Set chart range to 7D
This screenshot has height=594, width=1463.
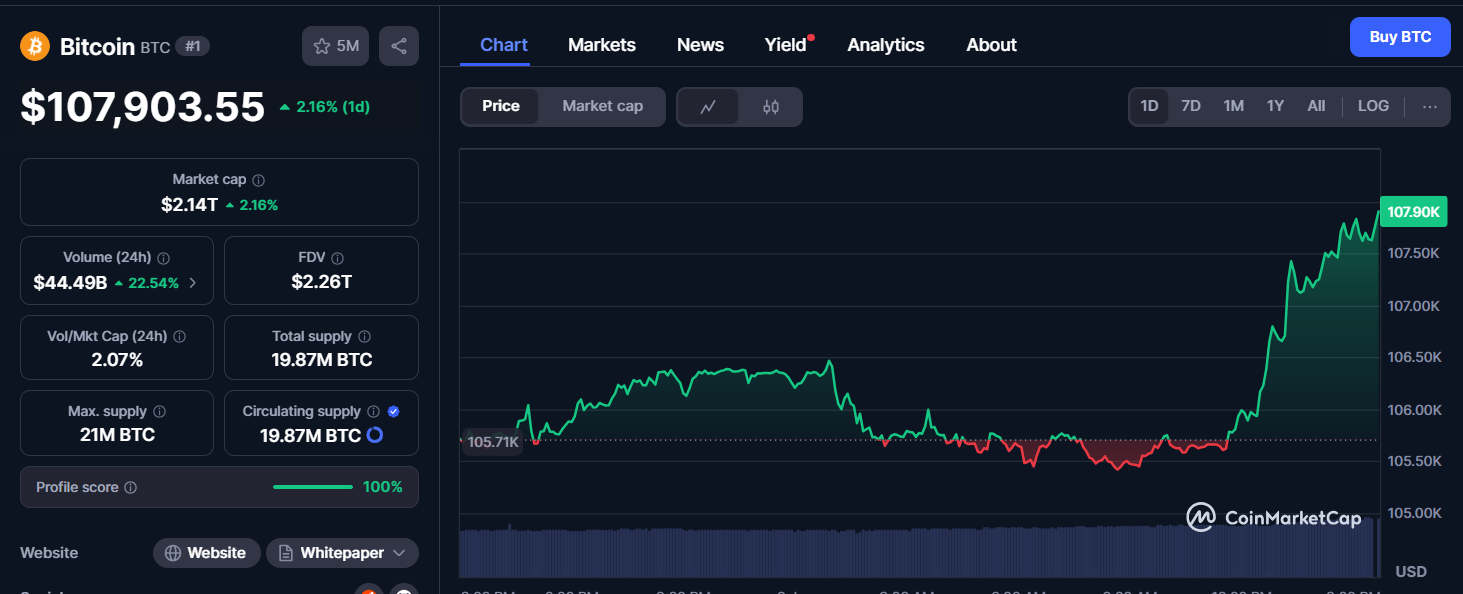tap(1191, 106)
